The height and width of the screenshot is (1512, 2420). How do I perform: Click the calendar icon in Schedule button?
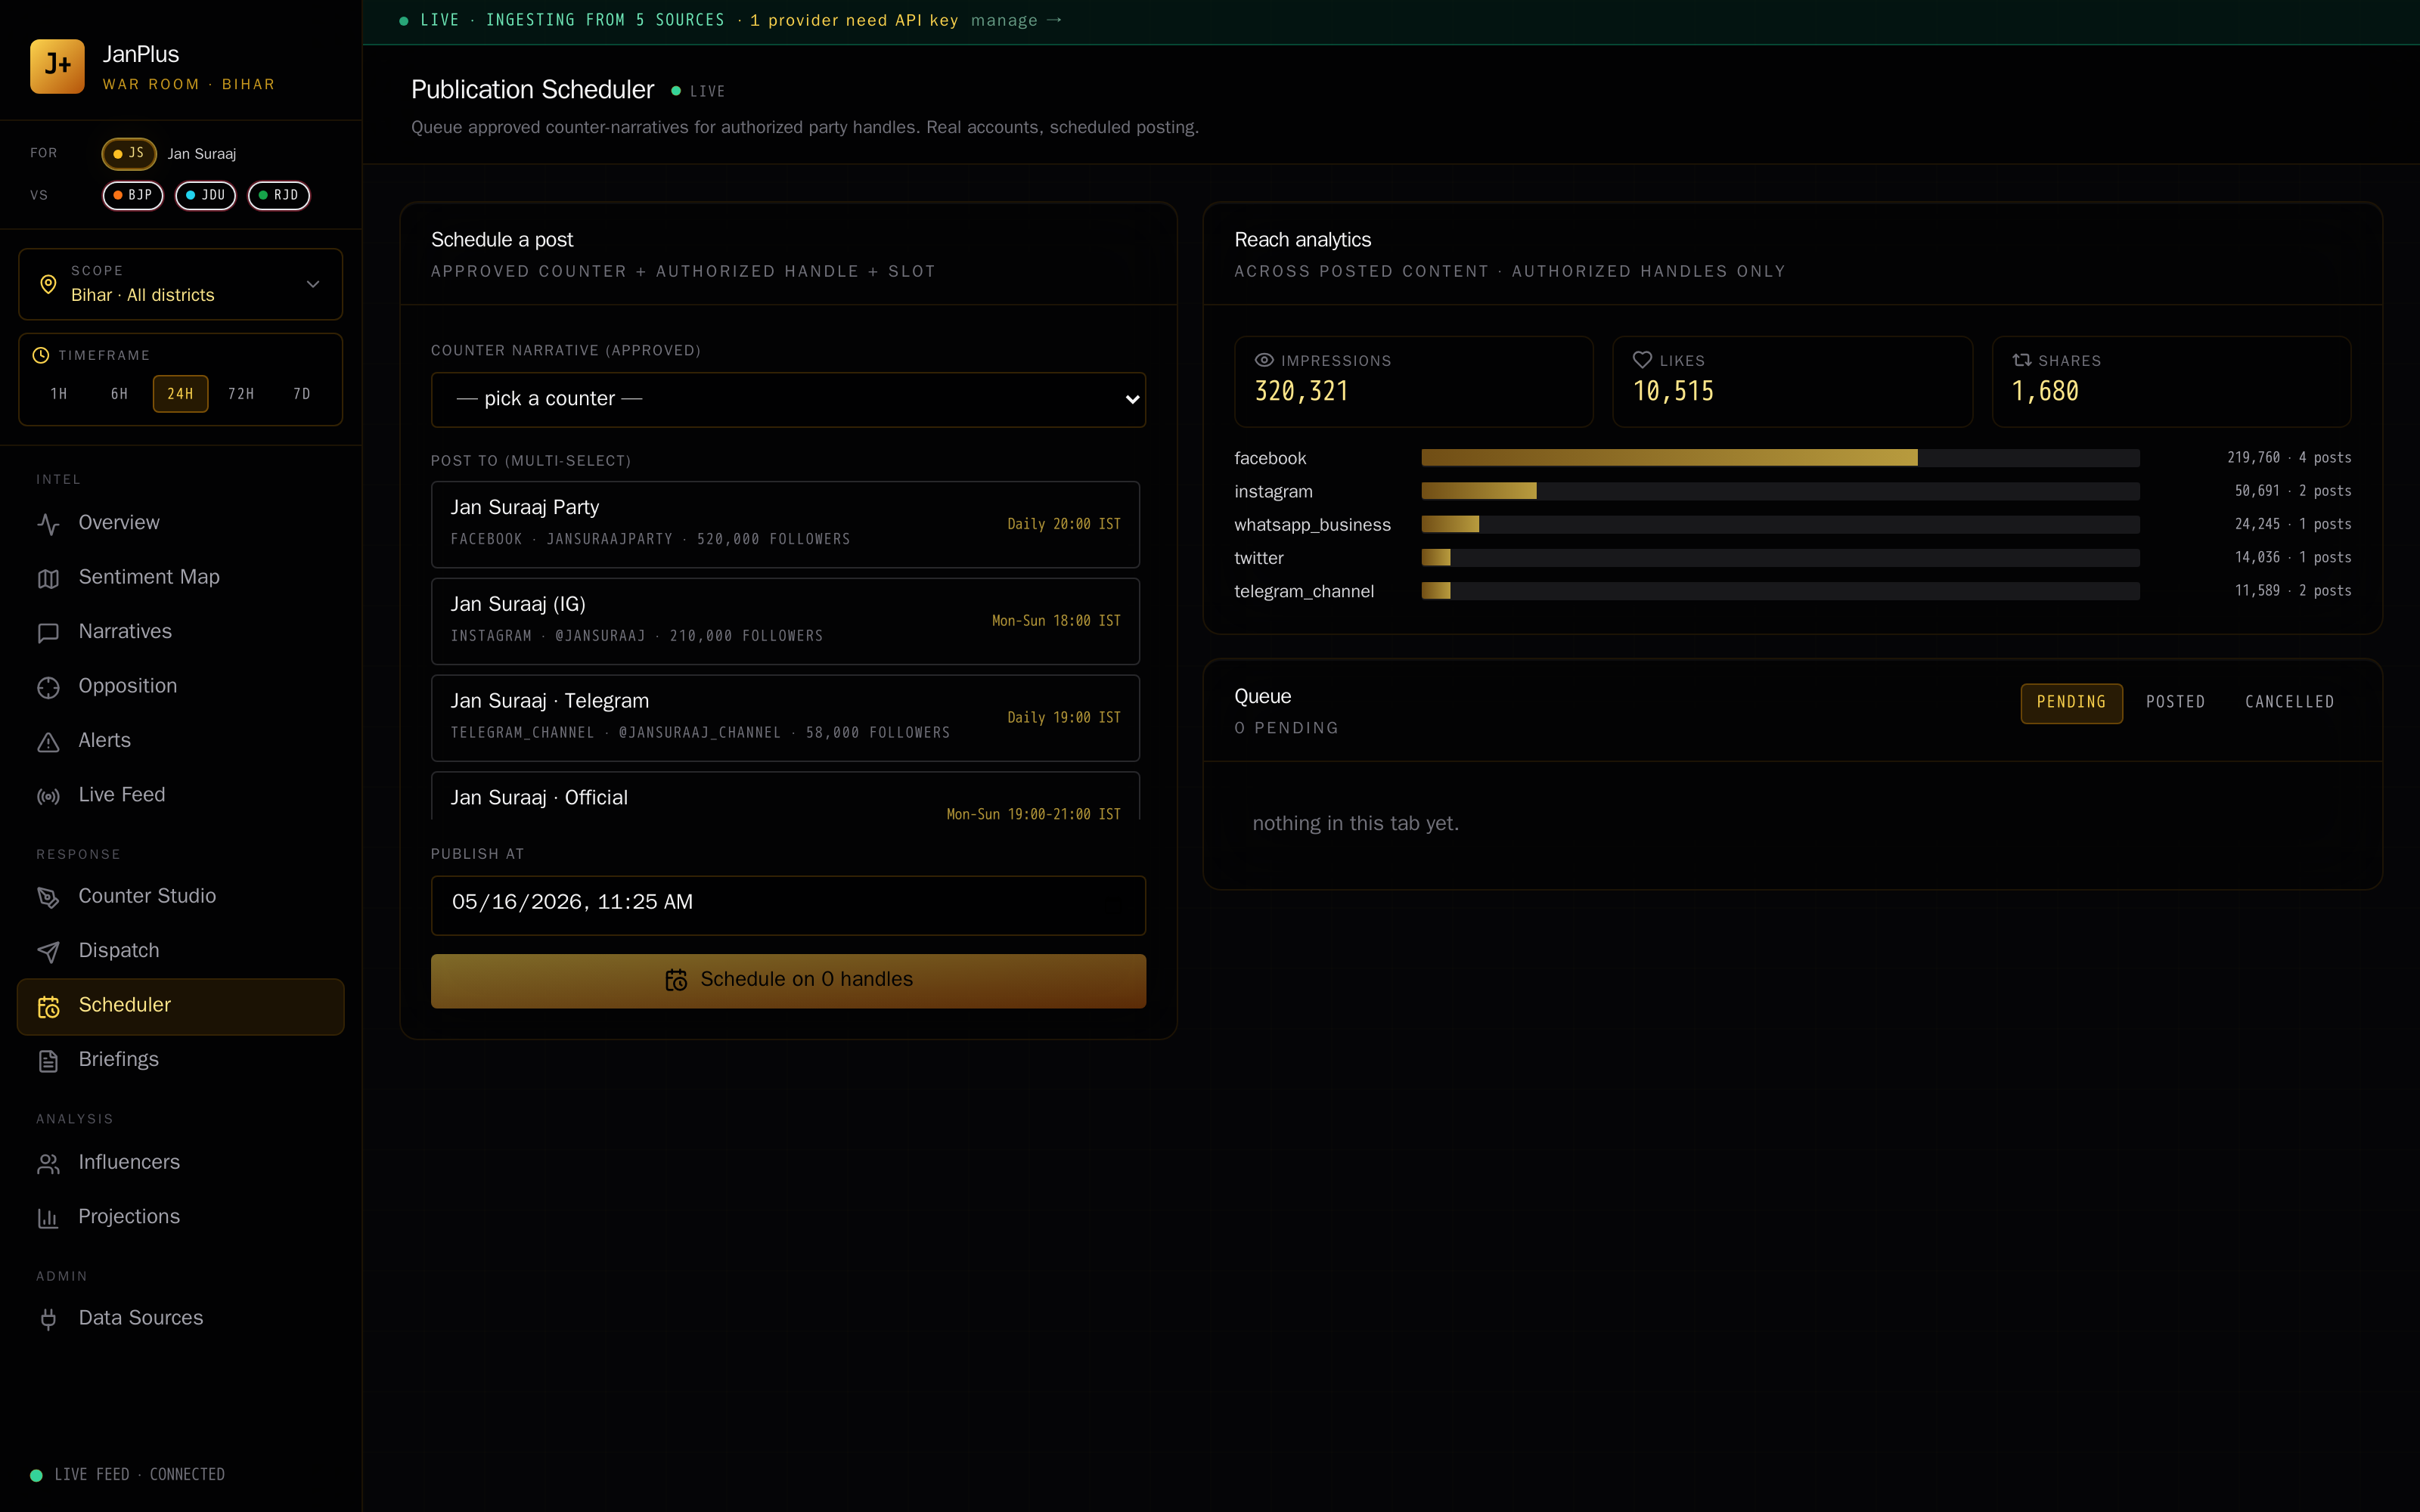(x=676, y=980)
